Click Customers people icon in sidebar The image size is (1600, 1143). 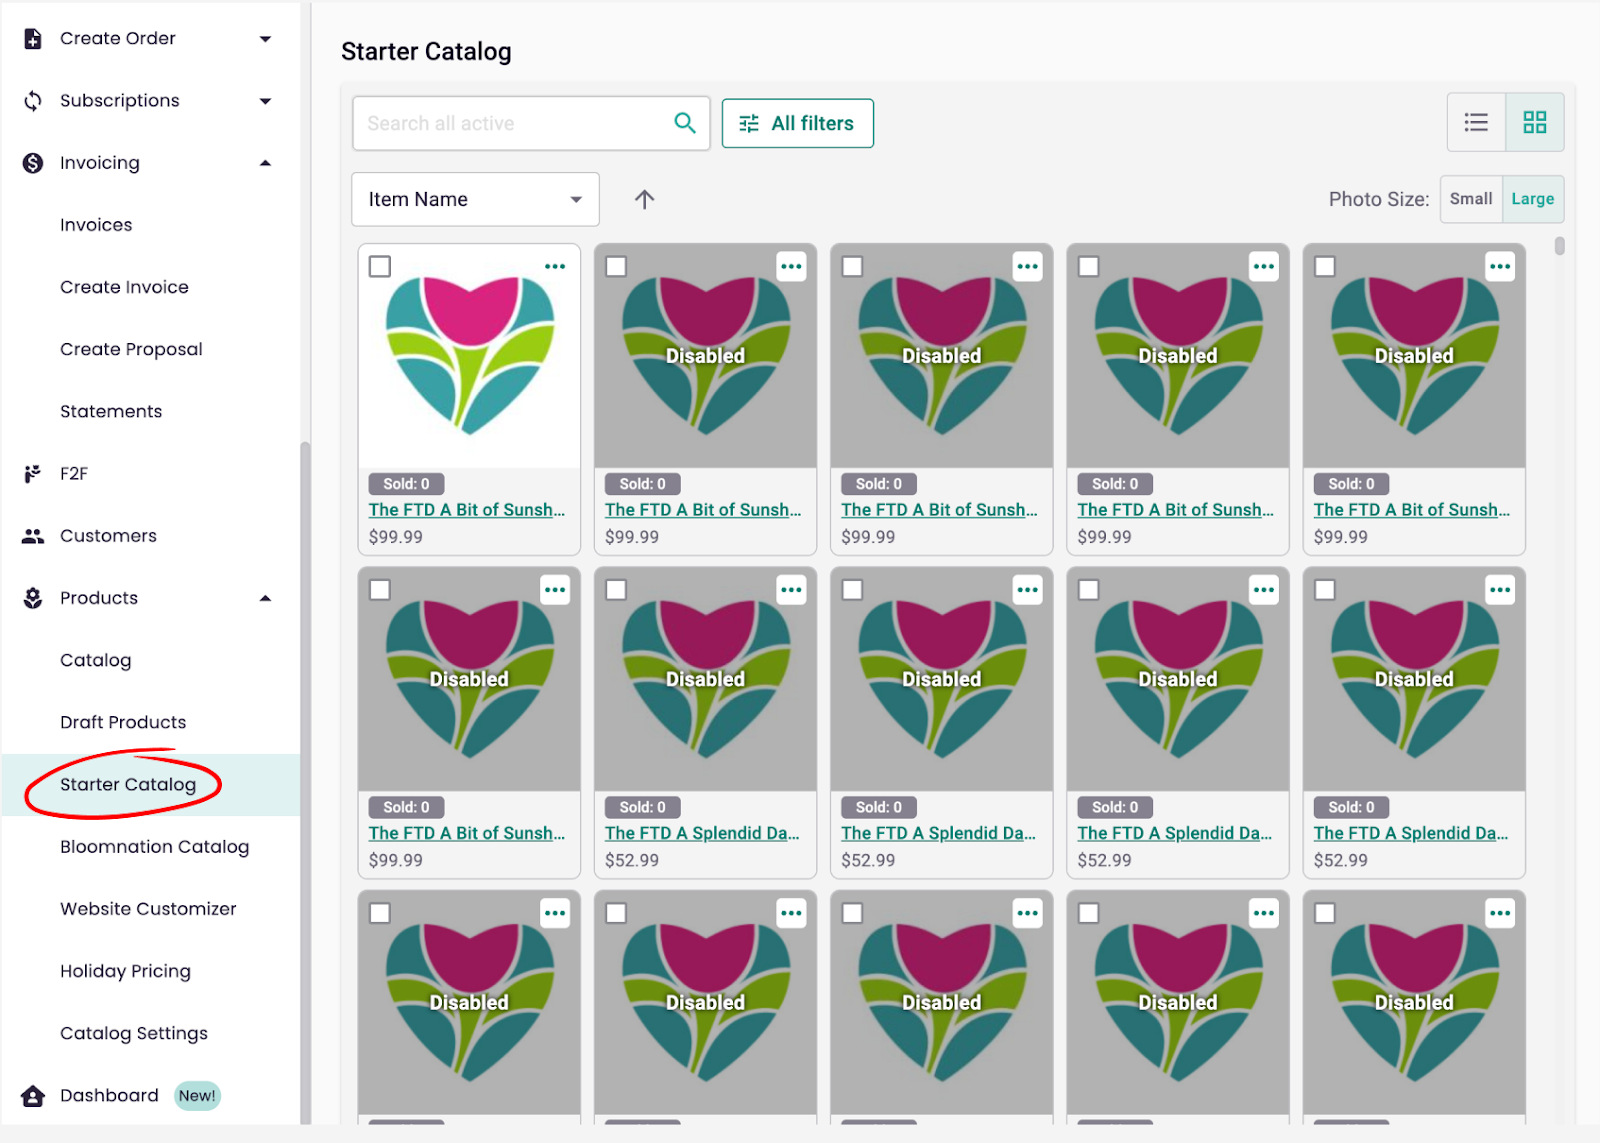[33, 536]
